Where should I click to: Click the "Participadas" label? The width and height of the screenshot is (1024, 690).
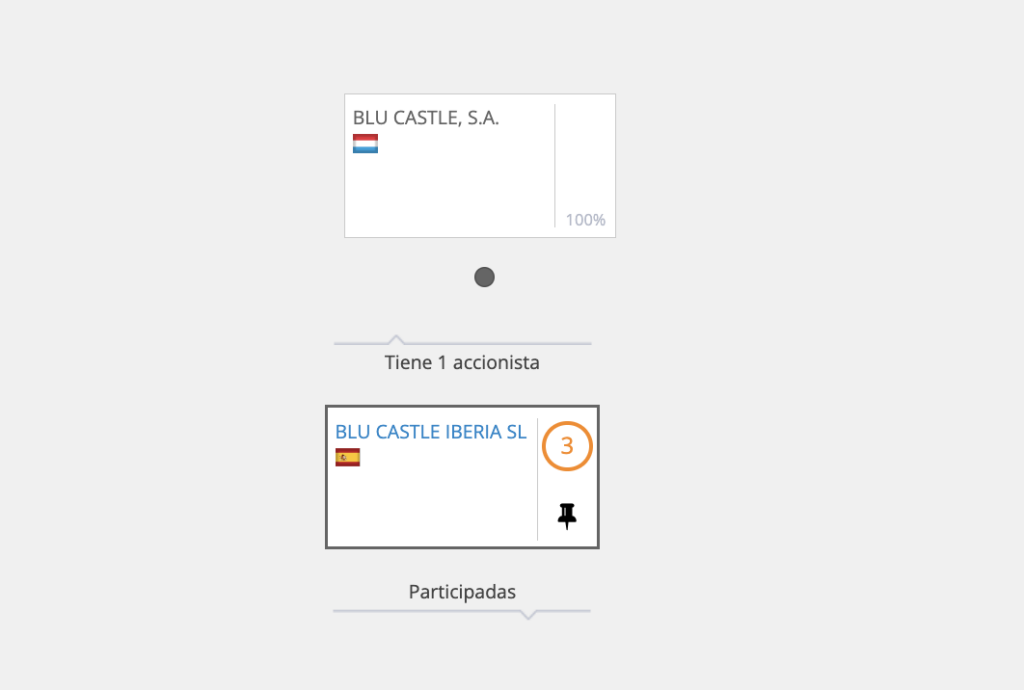coord(462,592)
